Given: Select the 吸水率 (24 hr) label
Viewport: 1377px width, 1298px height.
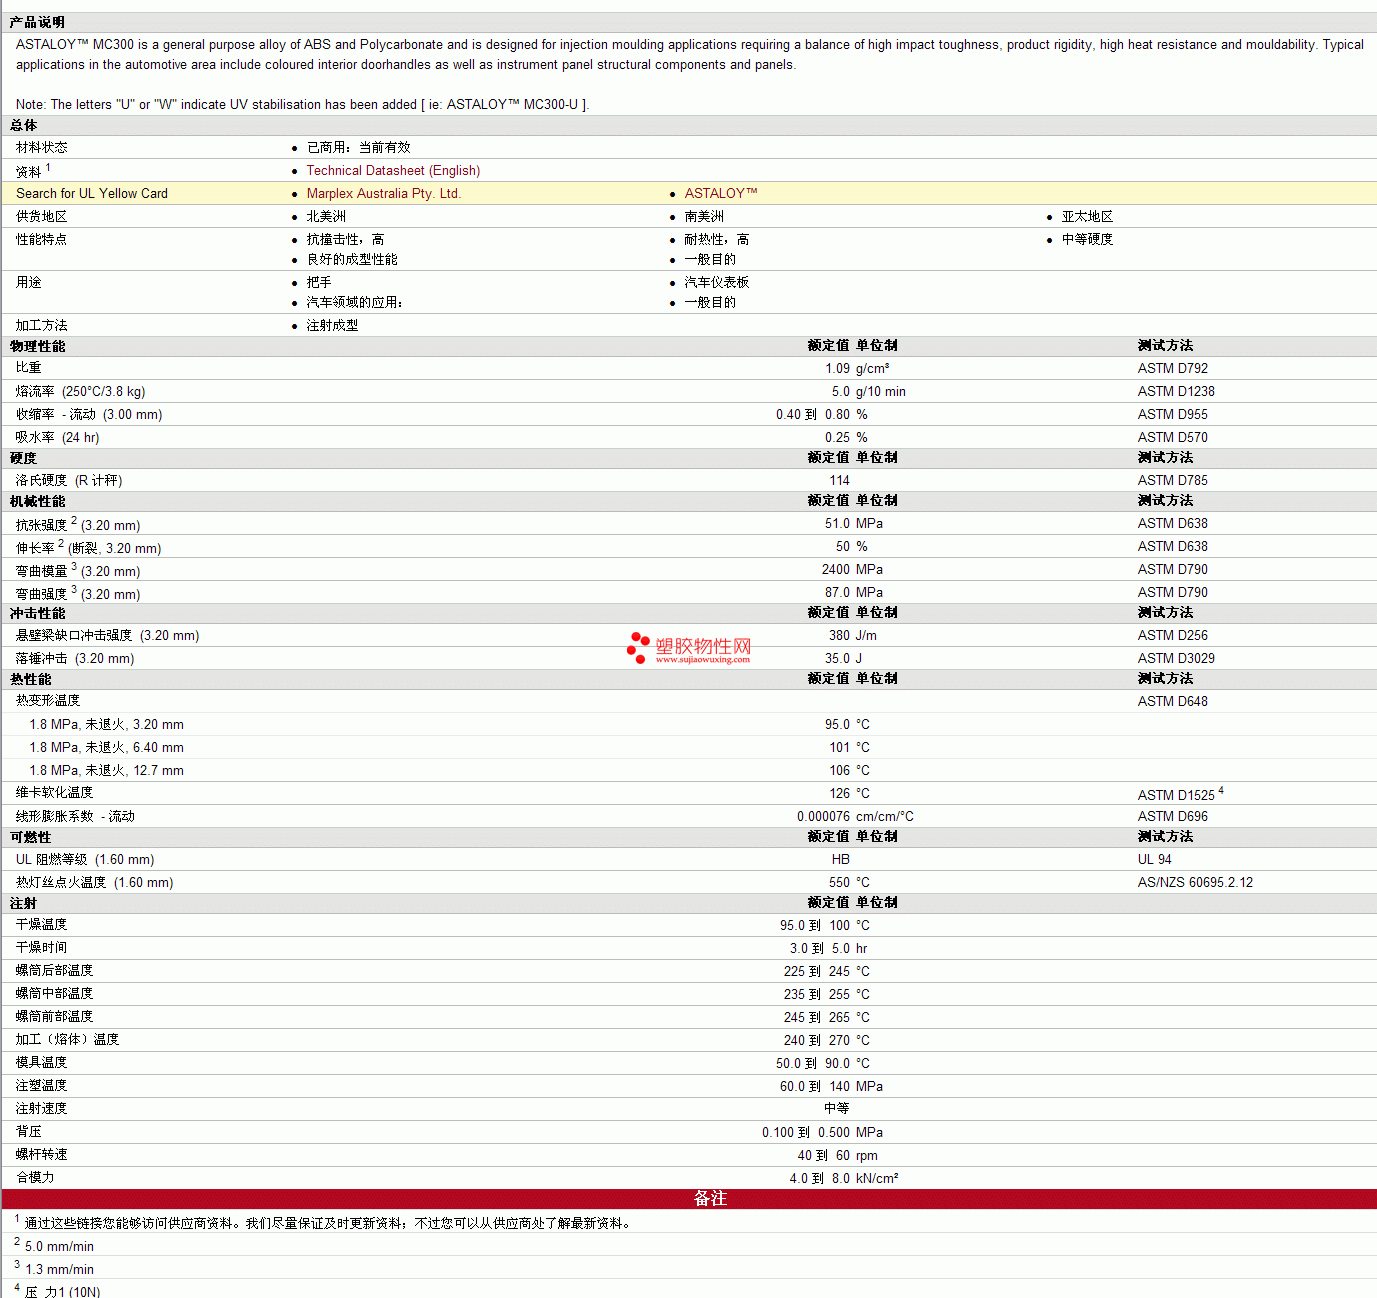Looking at the screenshot, I should [57, 438].
